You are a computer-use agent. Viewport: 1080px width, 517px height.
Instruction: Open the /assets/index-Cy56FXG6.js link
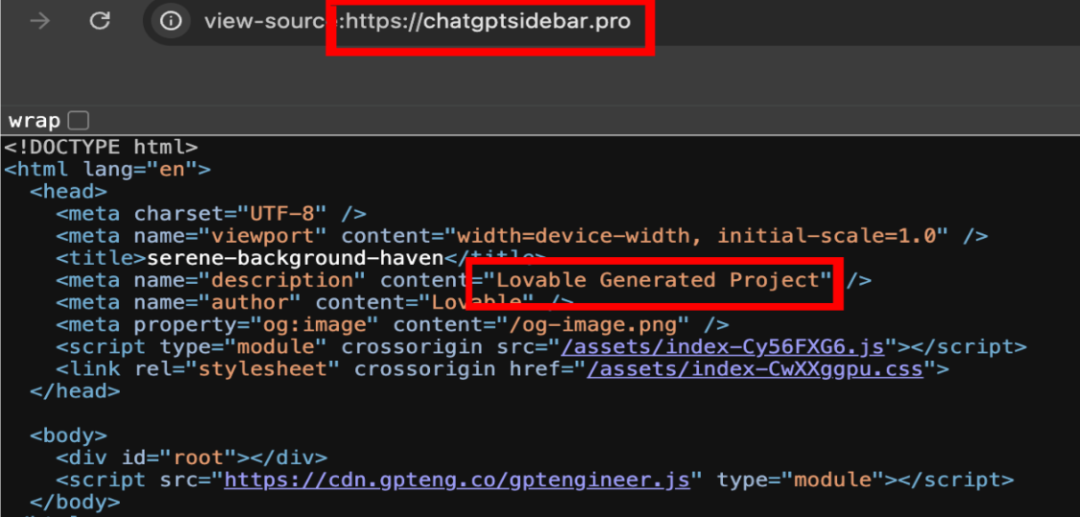pos(723,347)
